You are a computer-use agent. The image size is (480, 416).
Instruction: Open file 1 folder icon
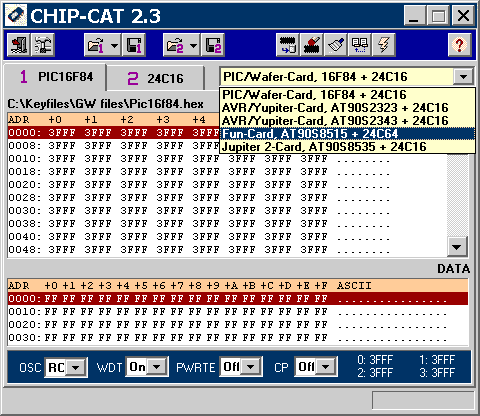click(x=96, y=45)
